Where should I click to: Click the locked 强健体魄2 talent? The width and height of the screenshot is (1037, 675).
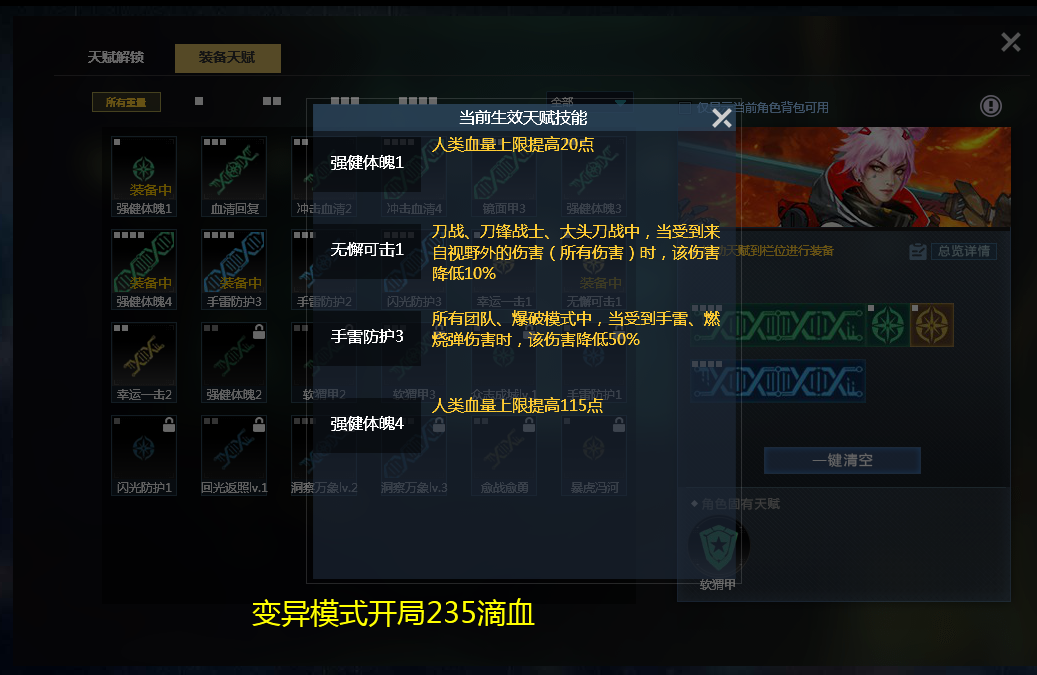tap(233, 362)
